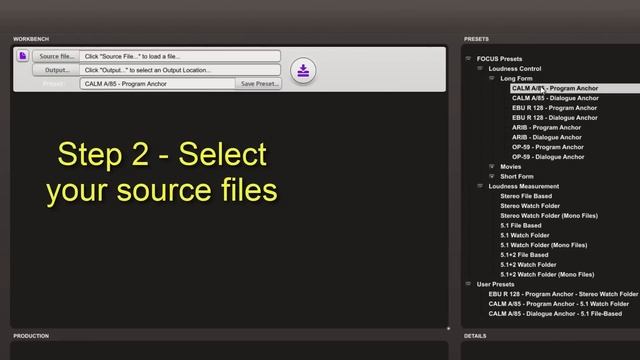The height and width of the screenshot is (360, 640).
Task: Click the purple document icon in Workbench
Action: pos(23,56)
